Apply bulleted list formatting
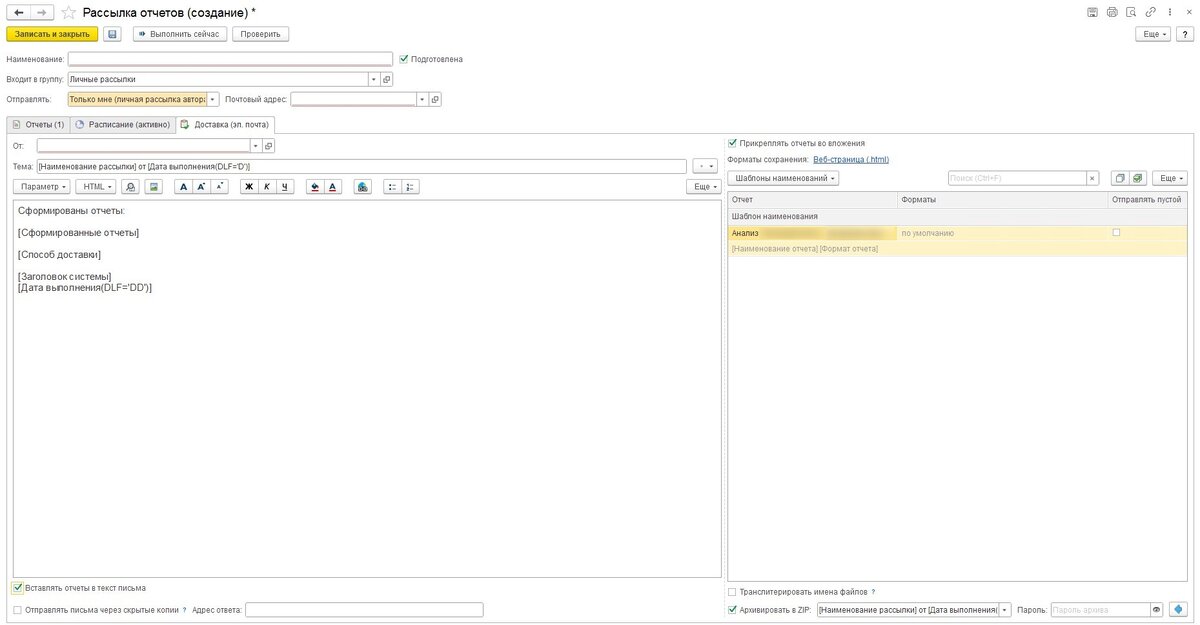 [x=392, y=187]
